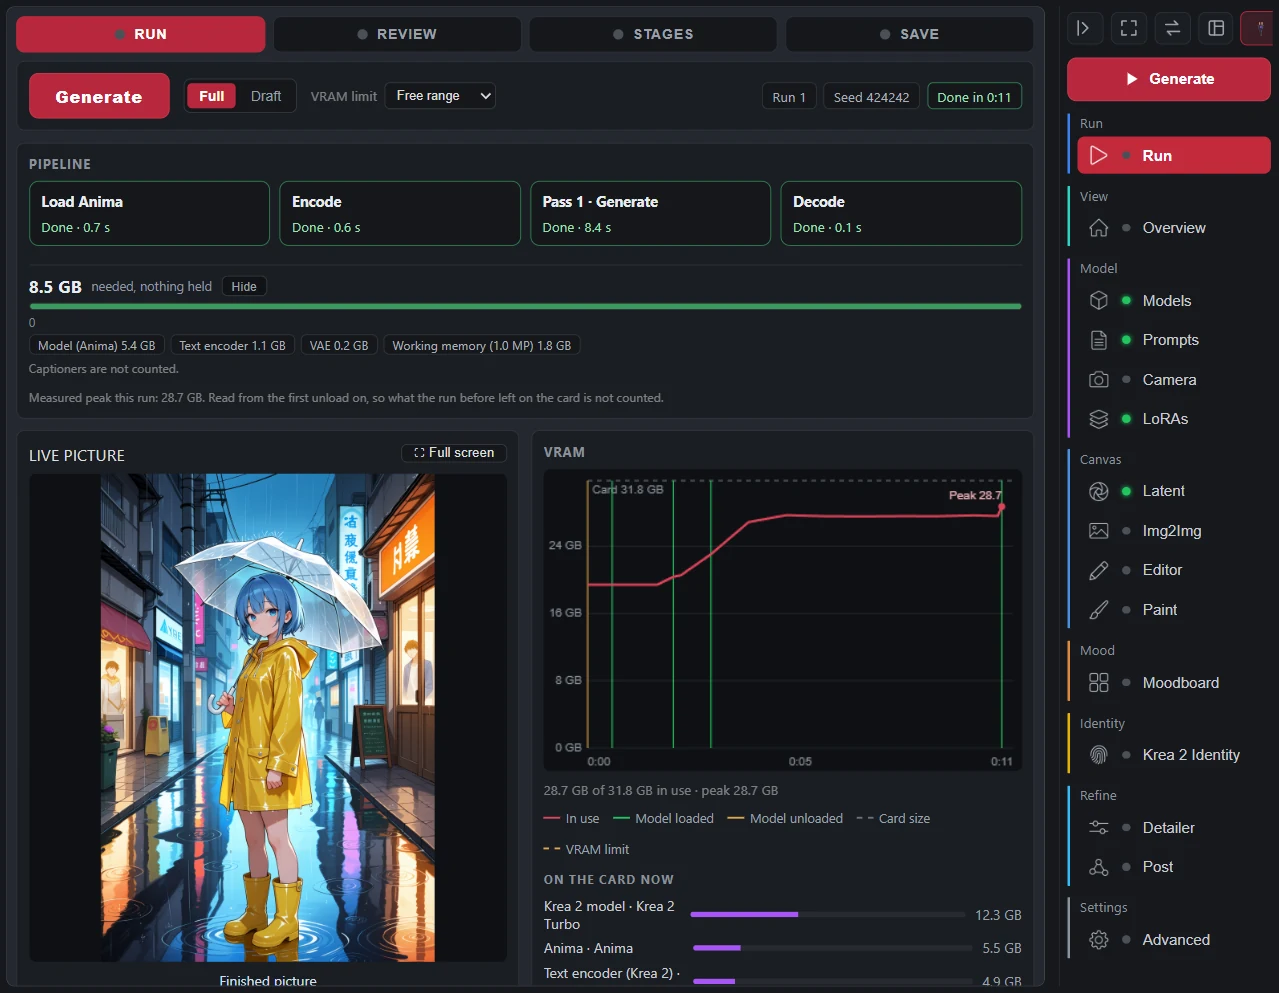This screenshot has width=1279, height=993.
Task: Open the STAGES tab
Action: [x=653, y=34]
